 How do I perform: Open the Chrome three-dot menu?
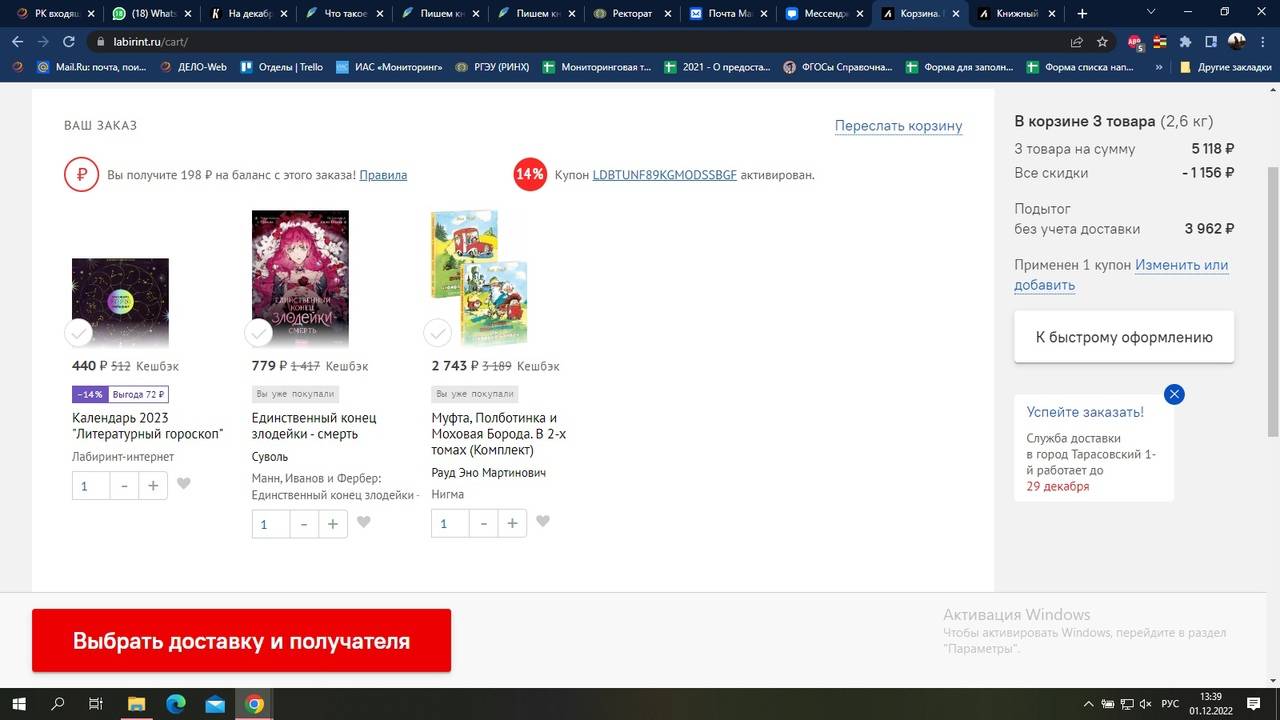pos(1263,42)
